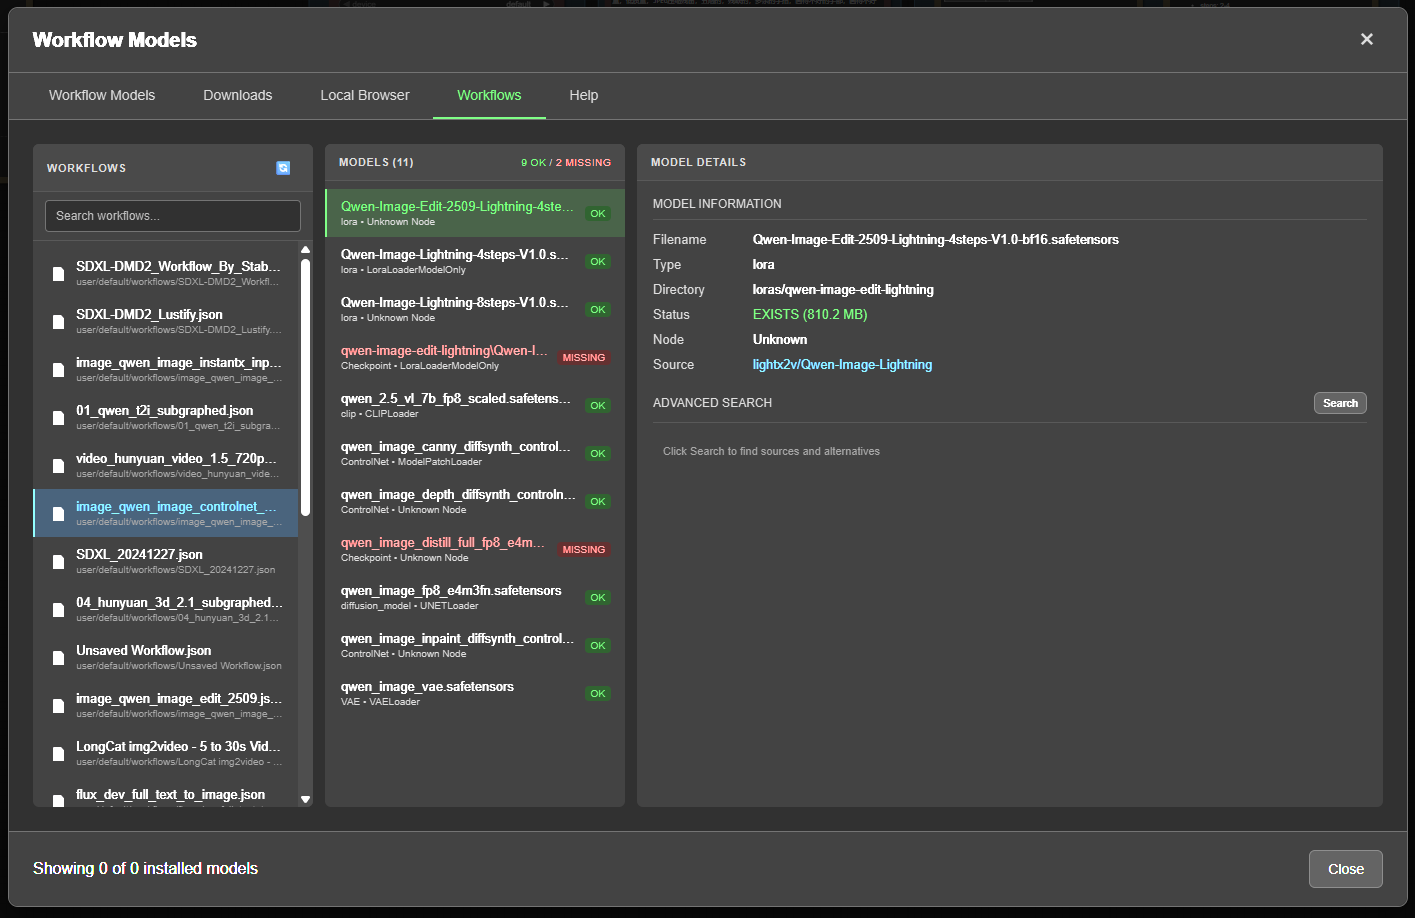
Task: Click file icon of video_hunyuan_video workflow
Action: (x=58, y=466)
